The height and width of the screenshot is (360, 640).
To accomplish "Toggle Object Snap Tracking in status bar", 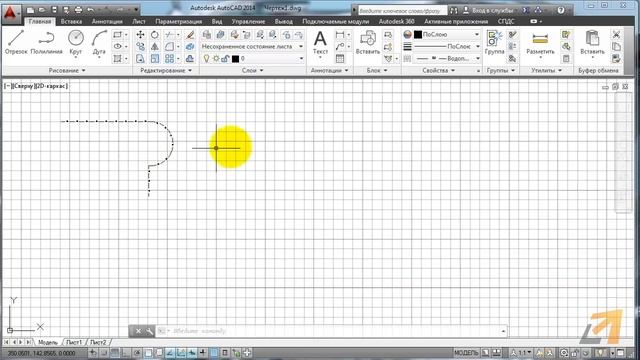I will coord(170,353).
